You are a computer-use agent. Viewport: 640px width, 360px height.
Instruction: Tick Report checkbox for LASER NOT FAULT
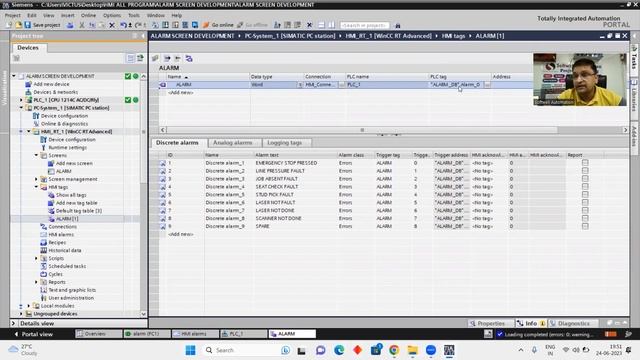tap(585, 202)
